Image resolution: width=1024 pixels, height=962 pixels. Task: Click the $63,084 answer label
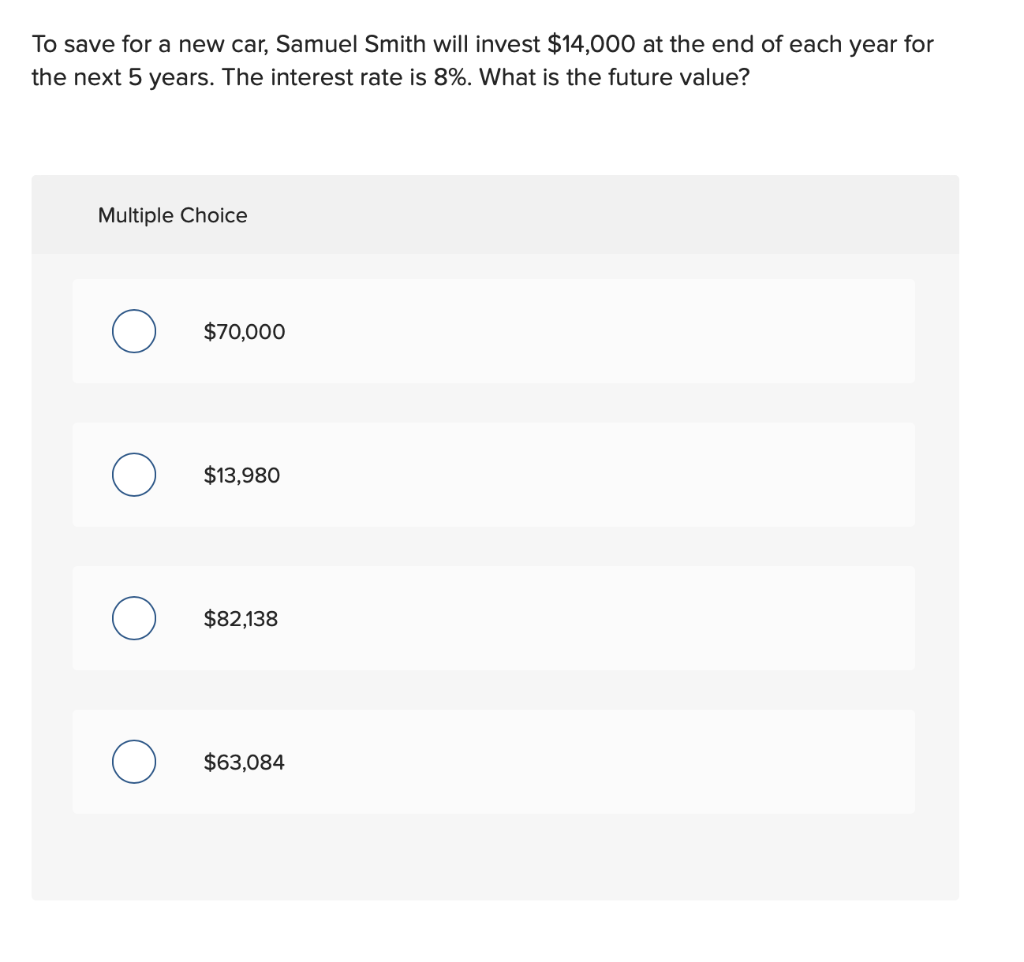coord(244,762)
